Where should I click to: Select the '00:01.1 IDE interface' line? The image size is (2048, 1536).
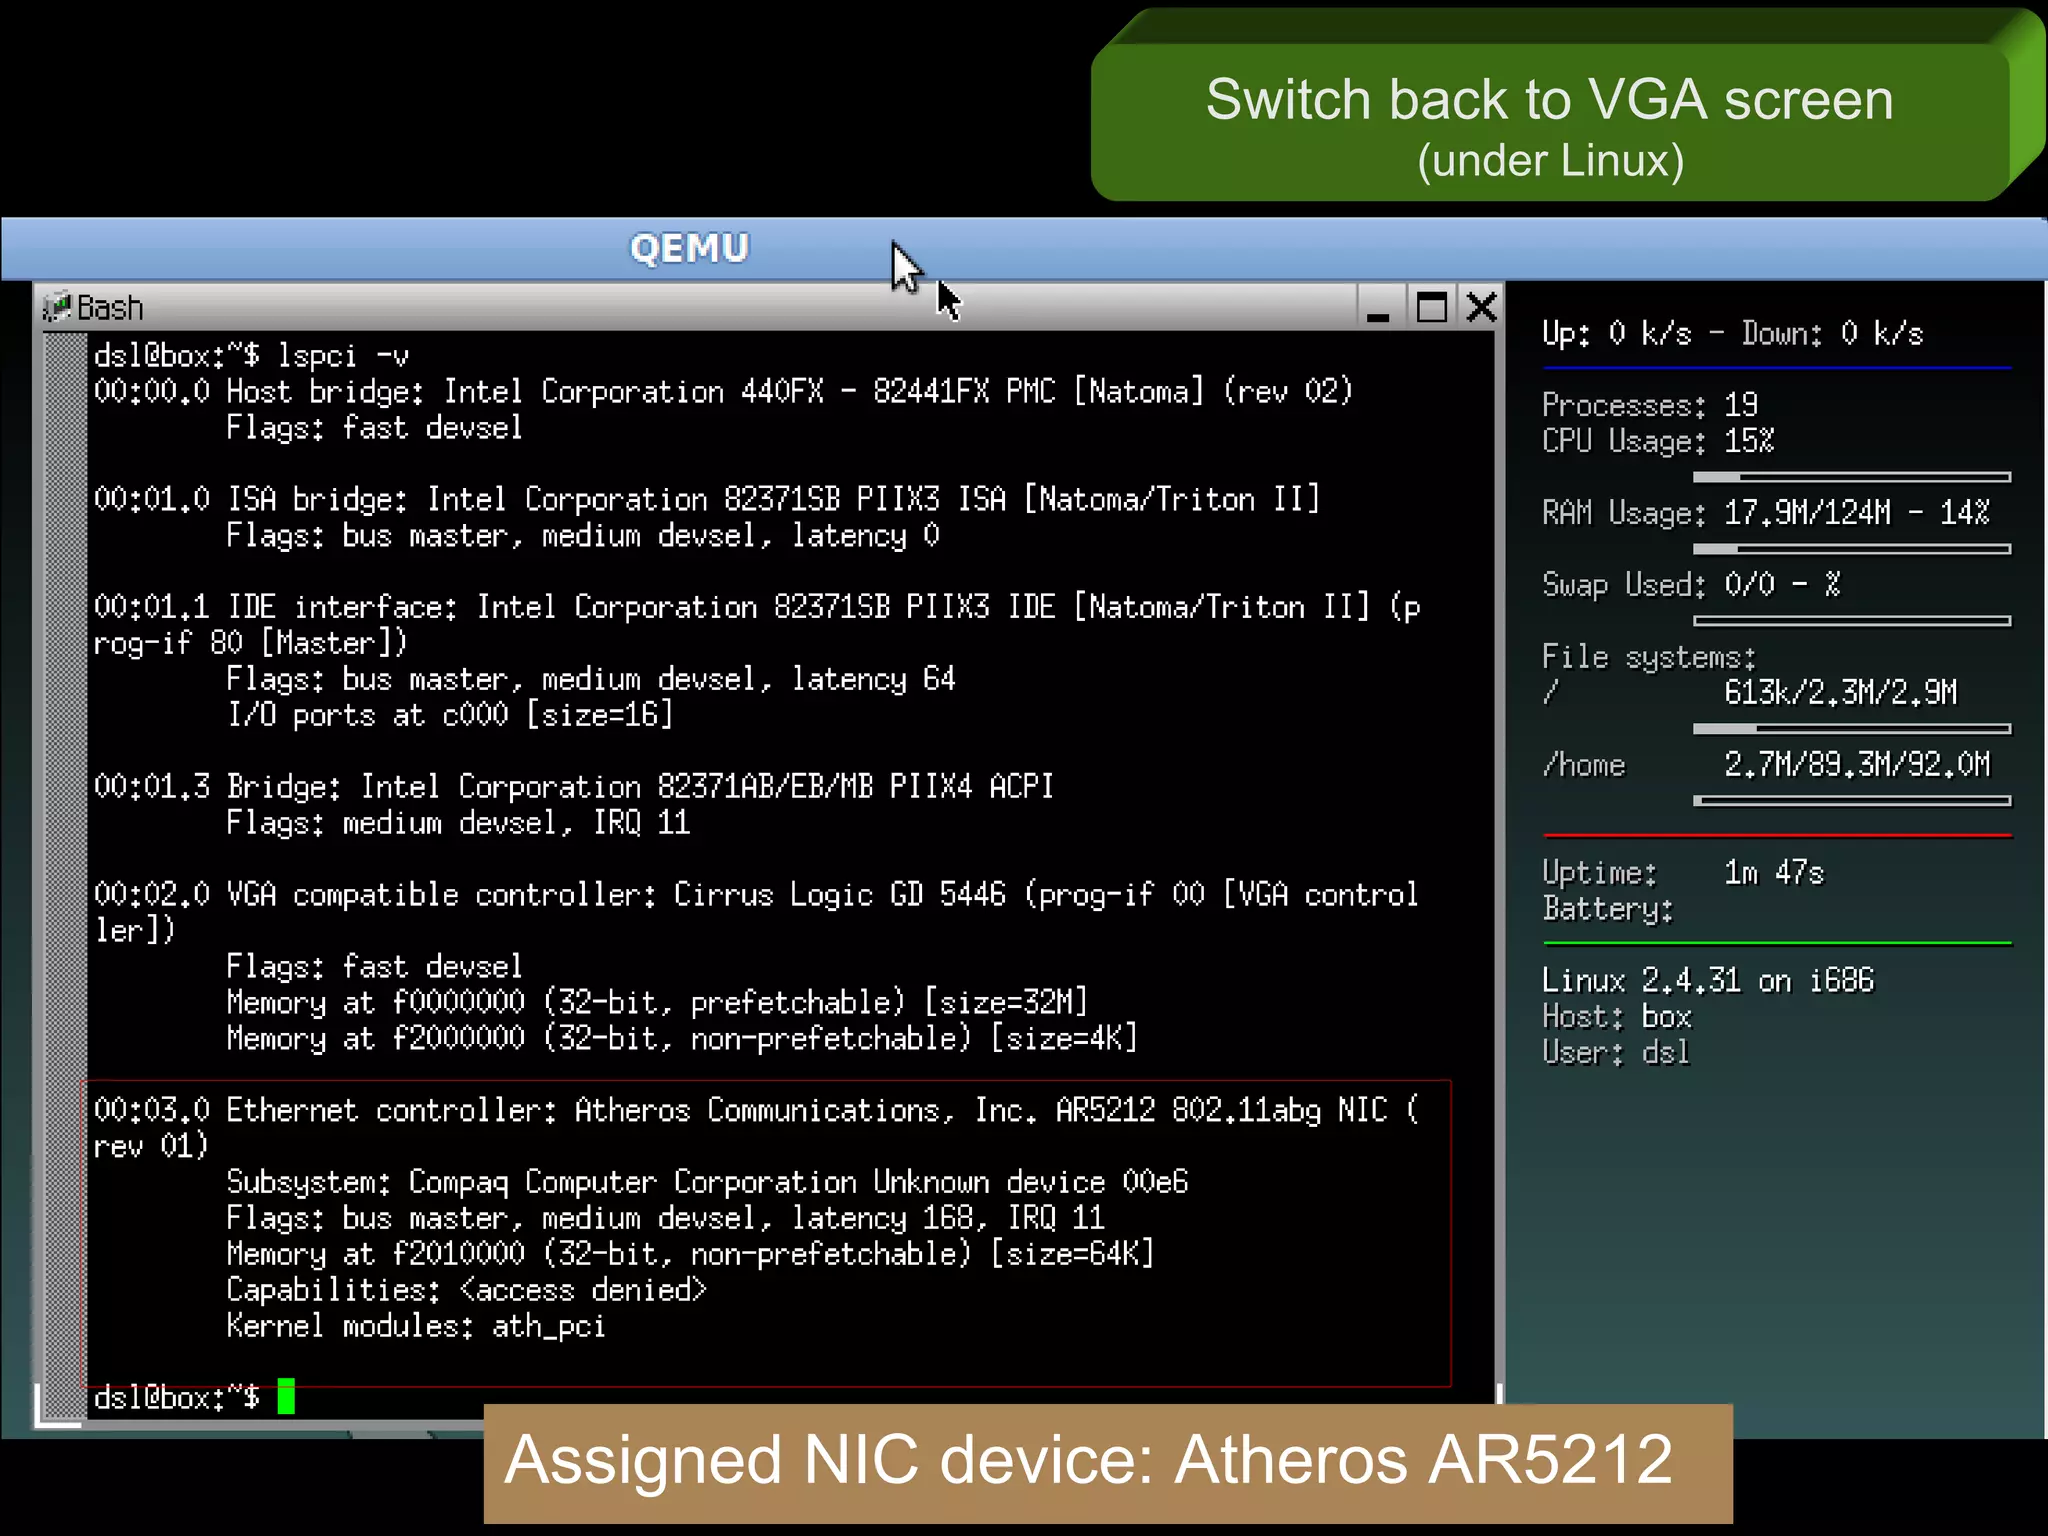click(757, 607)
